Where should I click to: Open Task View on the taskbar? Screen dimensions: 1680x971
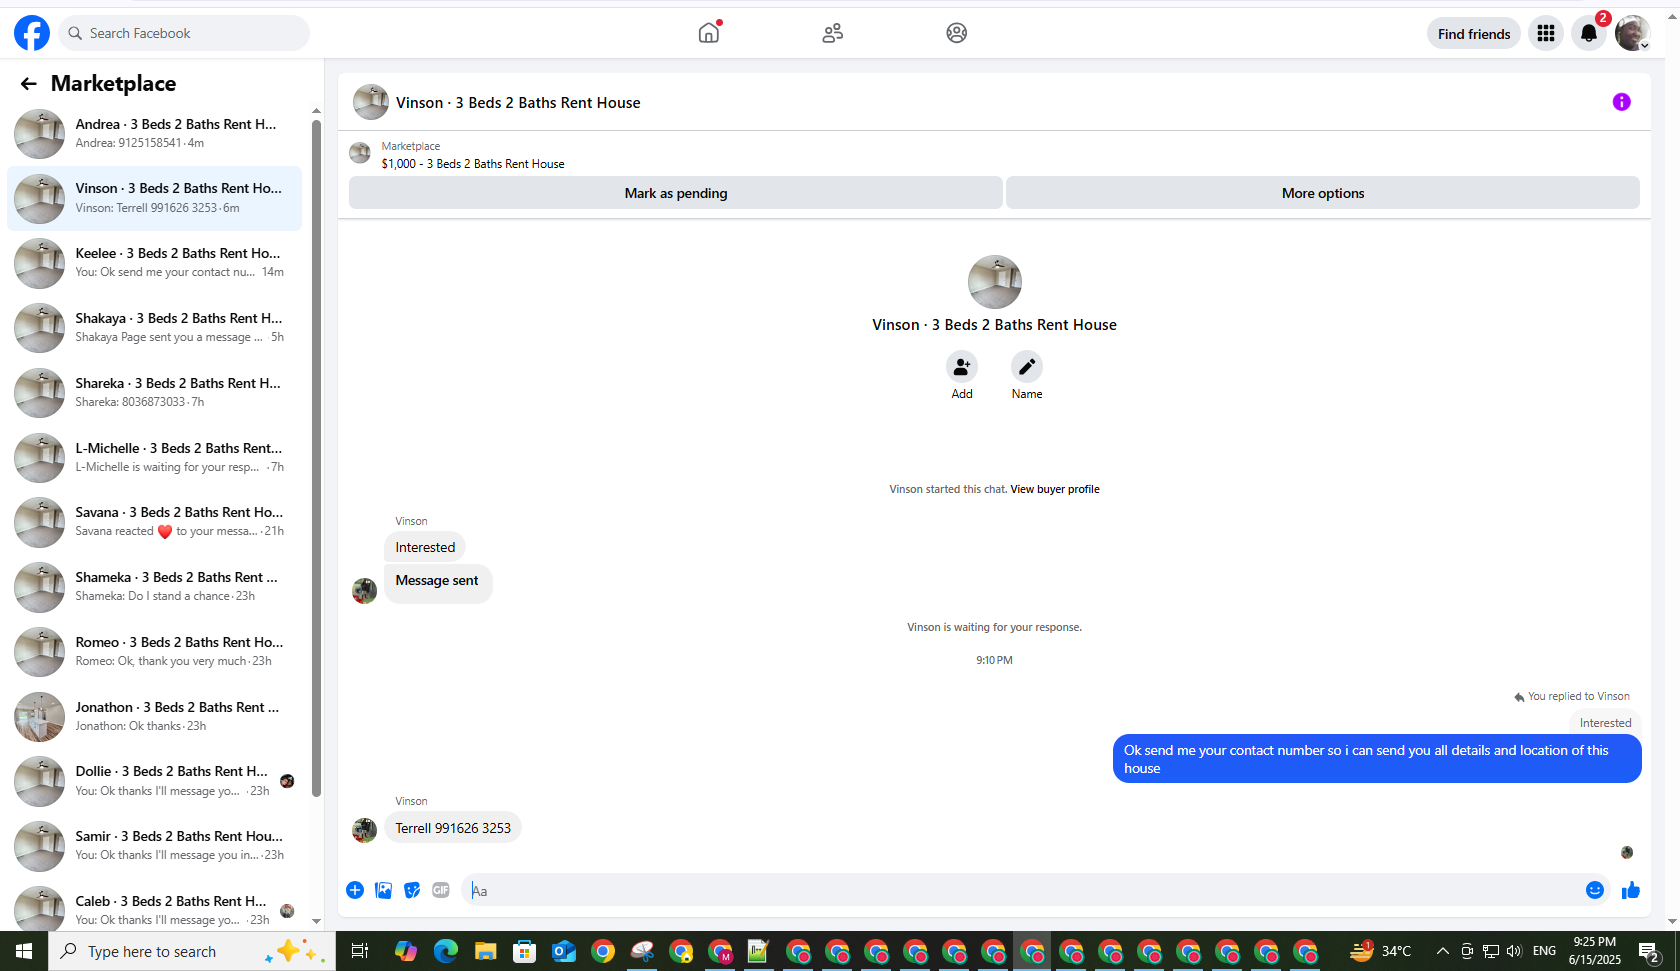pos(360,951)
